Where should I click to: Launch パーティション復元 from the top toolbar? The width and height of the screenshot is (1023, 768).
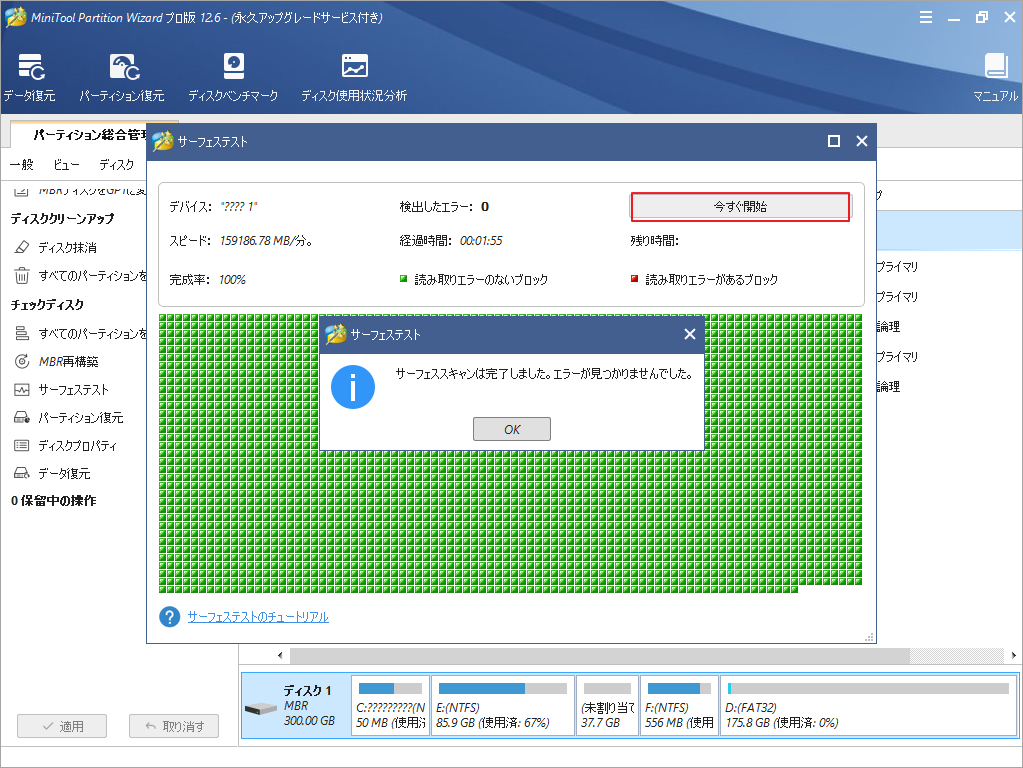coord(122,77)
